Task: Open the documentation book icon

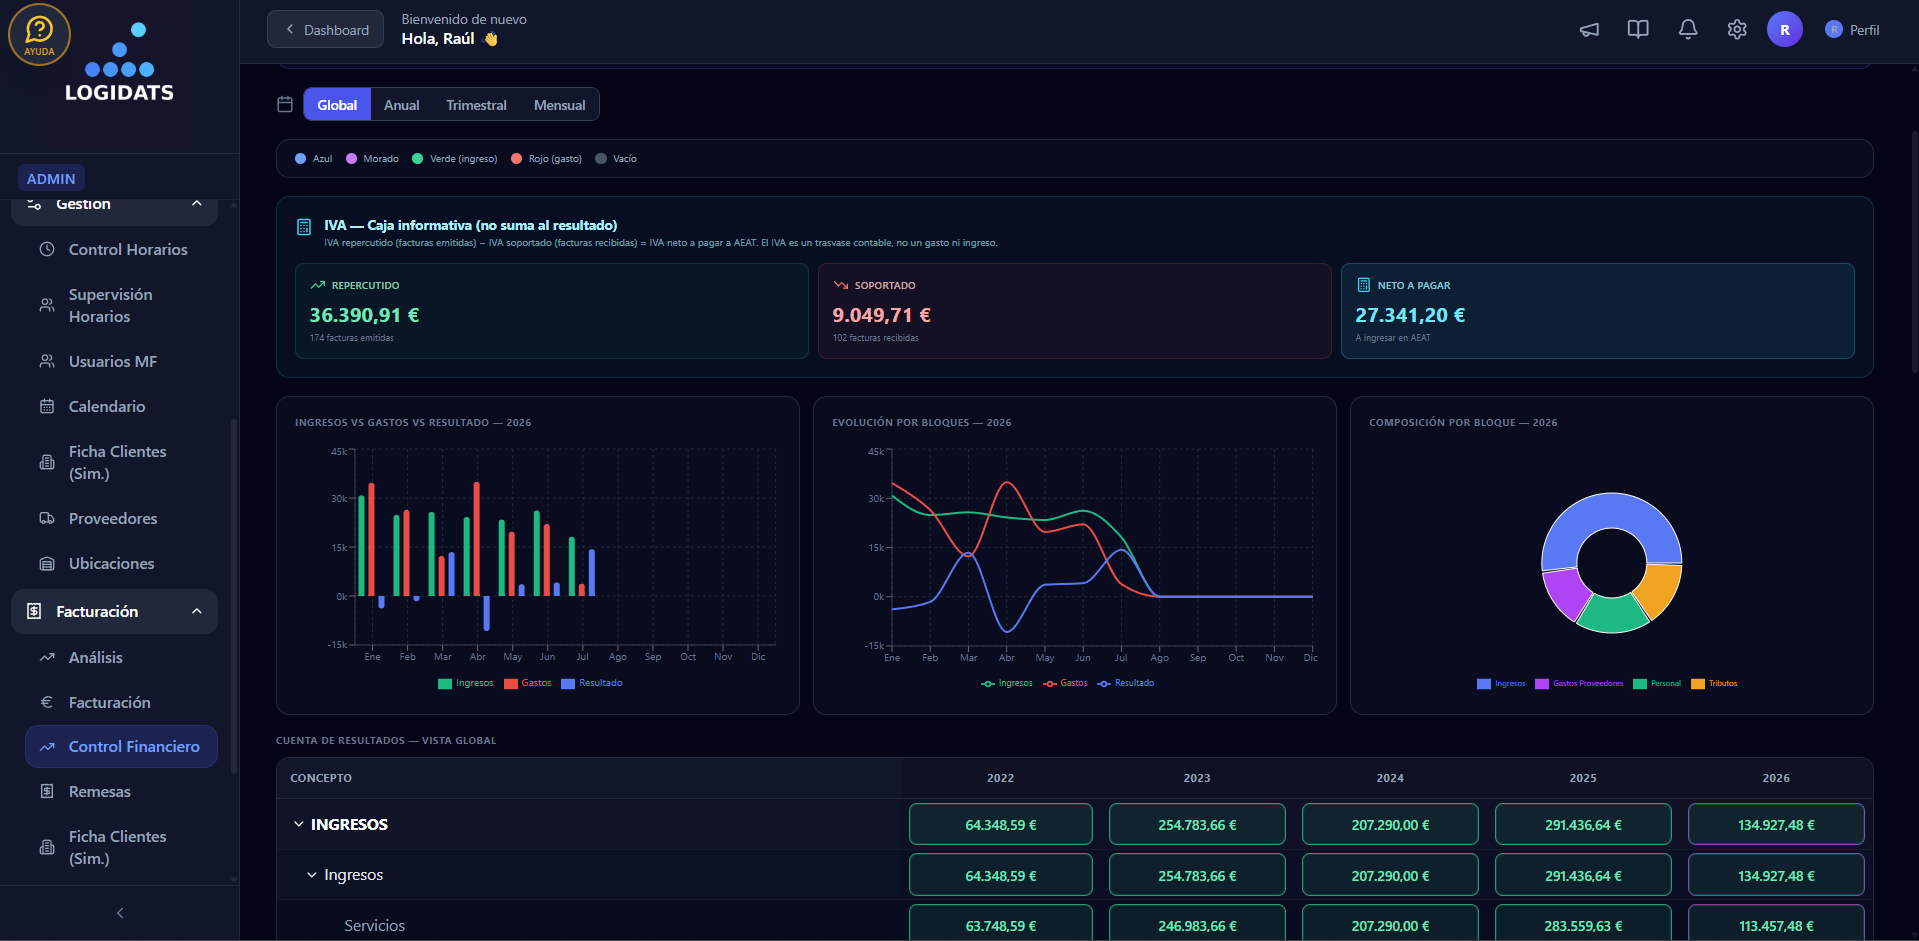Action: pos(1638,30)
